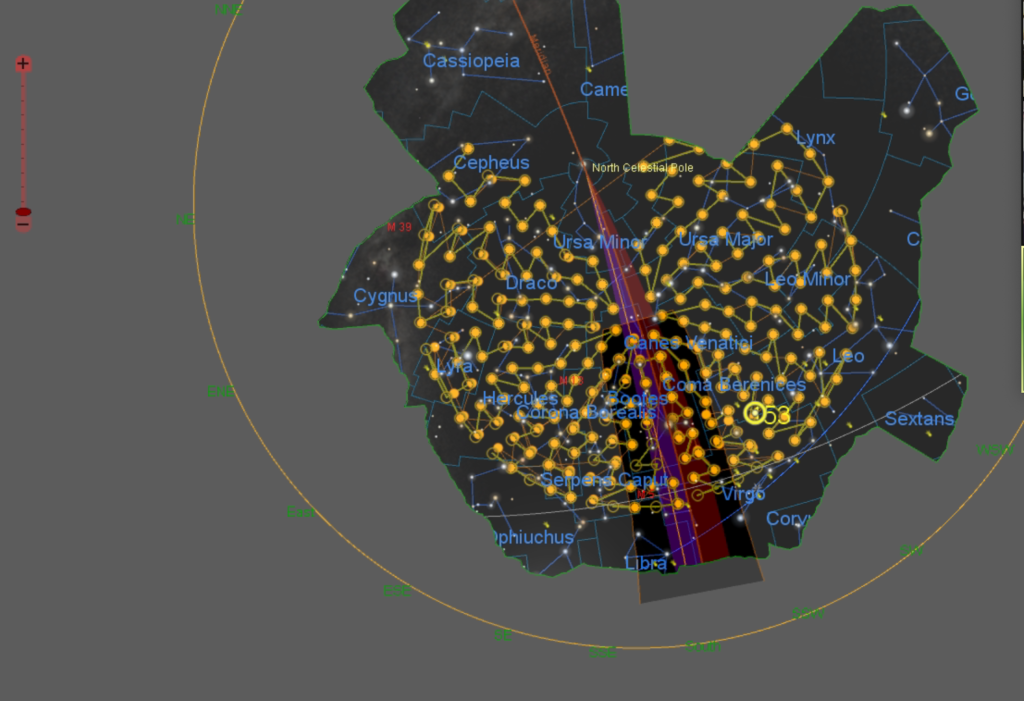1024x701 pixels.
Task: Click the Ophiuchus constellation label
Action: coord(534,538)
